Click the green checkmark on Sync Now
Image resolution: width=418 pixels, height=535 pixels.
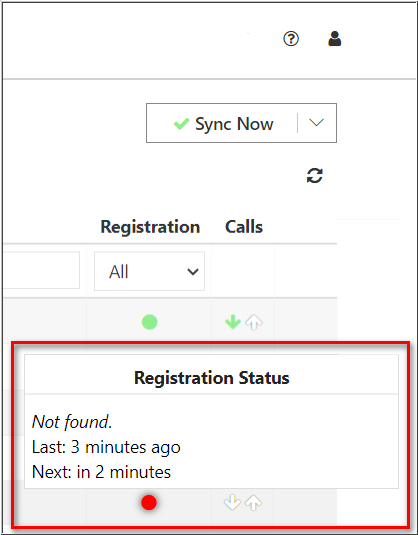tap(181, 124)
